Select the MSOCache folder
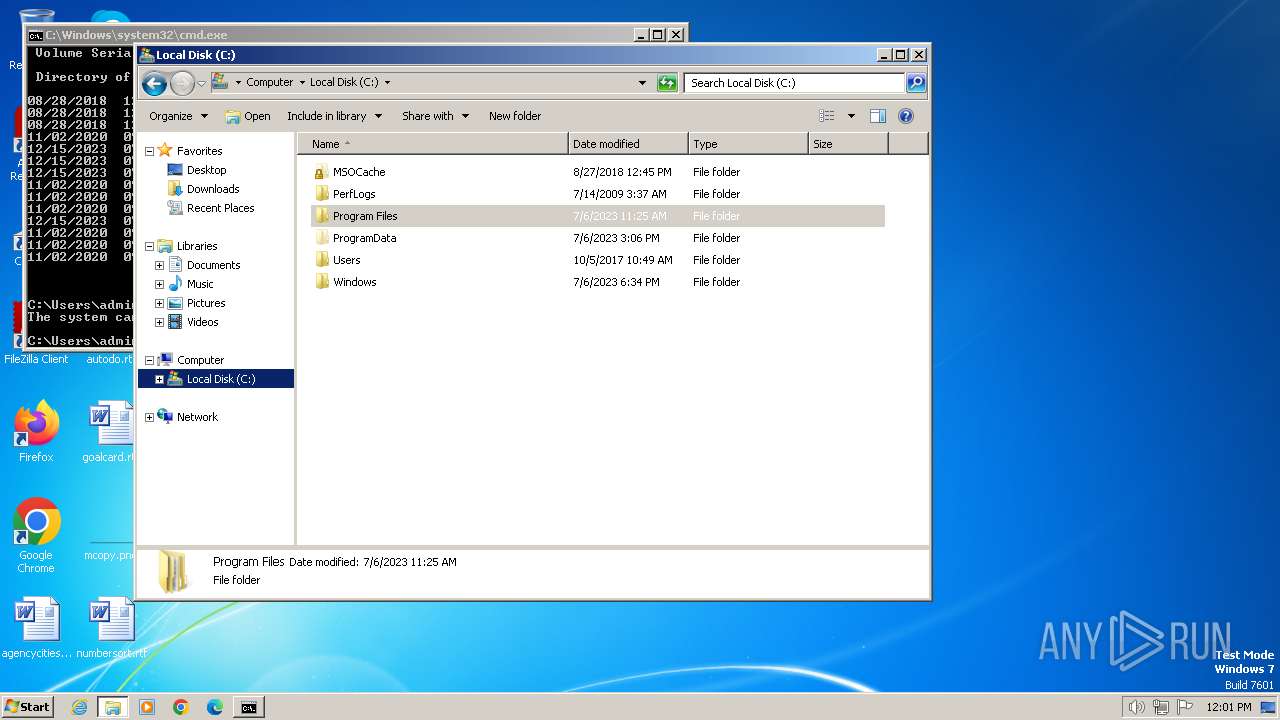1280x720 pixels. pos(359,172)
